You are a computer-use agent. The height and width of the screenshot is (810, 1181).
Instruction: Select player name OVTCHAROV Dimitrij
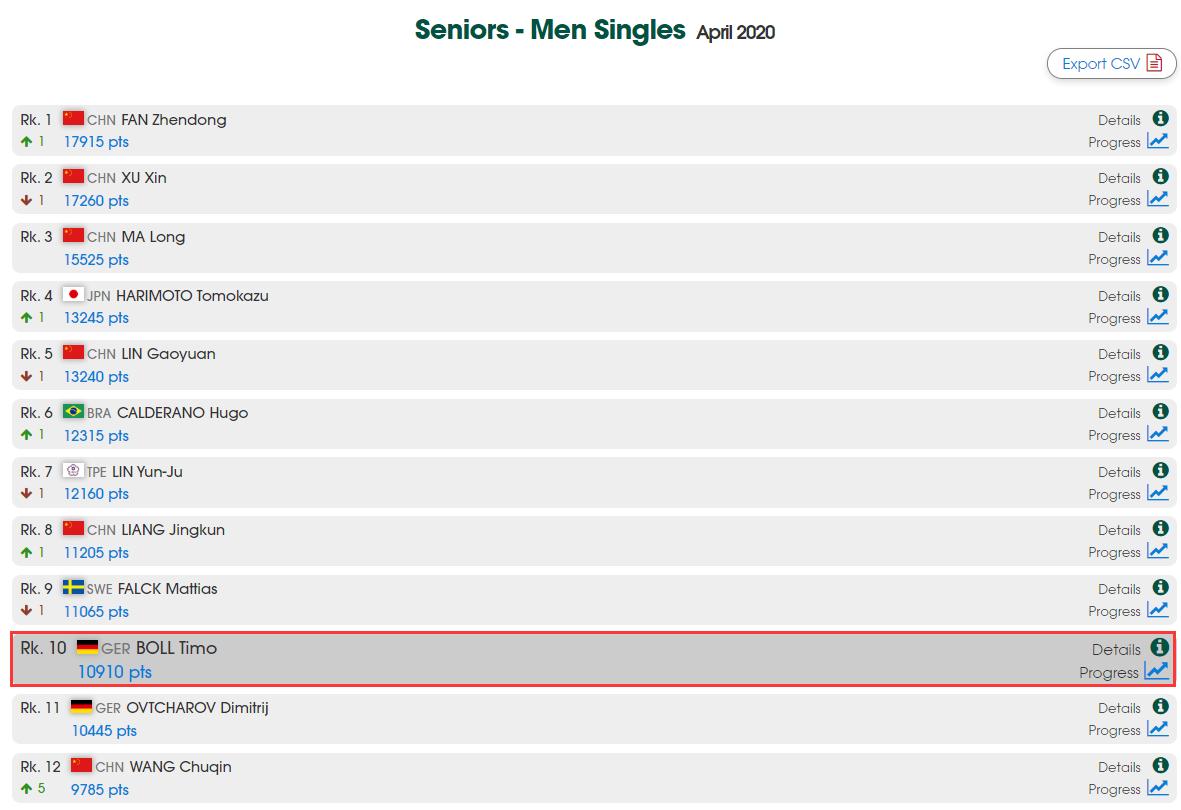point(197,708)
